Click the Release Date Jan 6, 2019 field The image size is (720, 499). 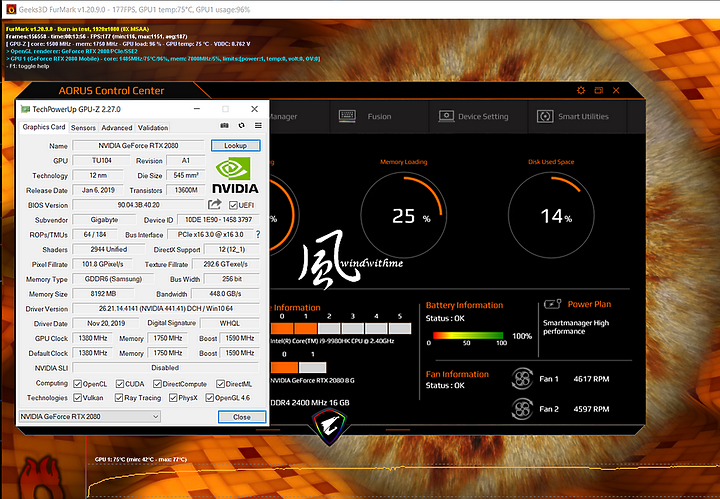98,190
